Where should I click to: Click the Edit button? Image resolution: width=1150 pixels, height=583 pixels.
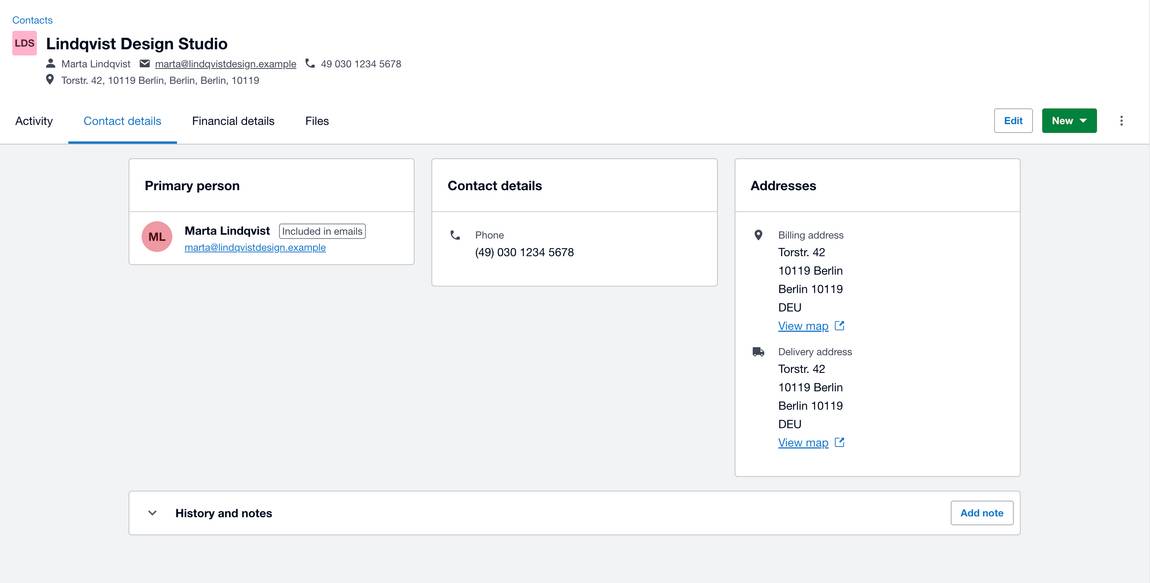(x=1013, y=121)
